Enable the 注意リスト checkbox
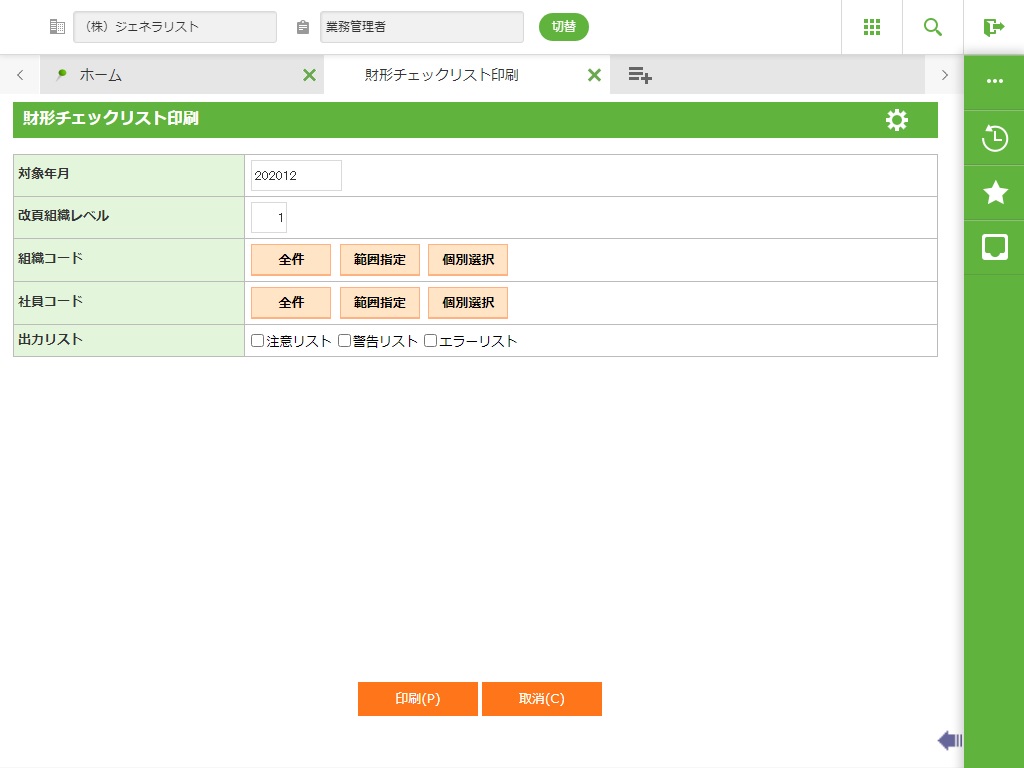Screen dimensions: 1024x768 258,341
